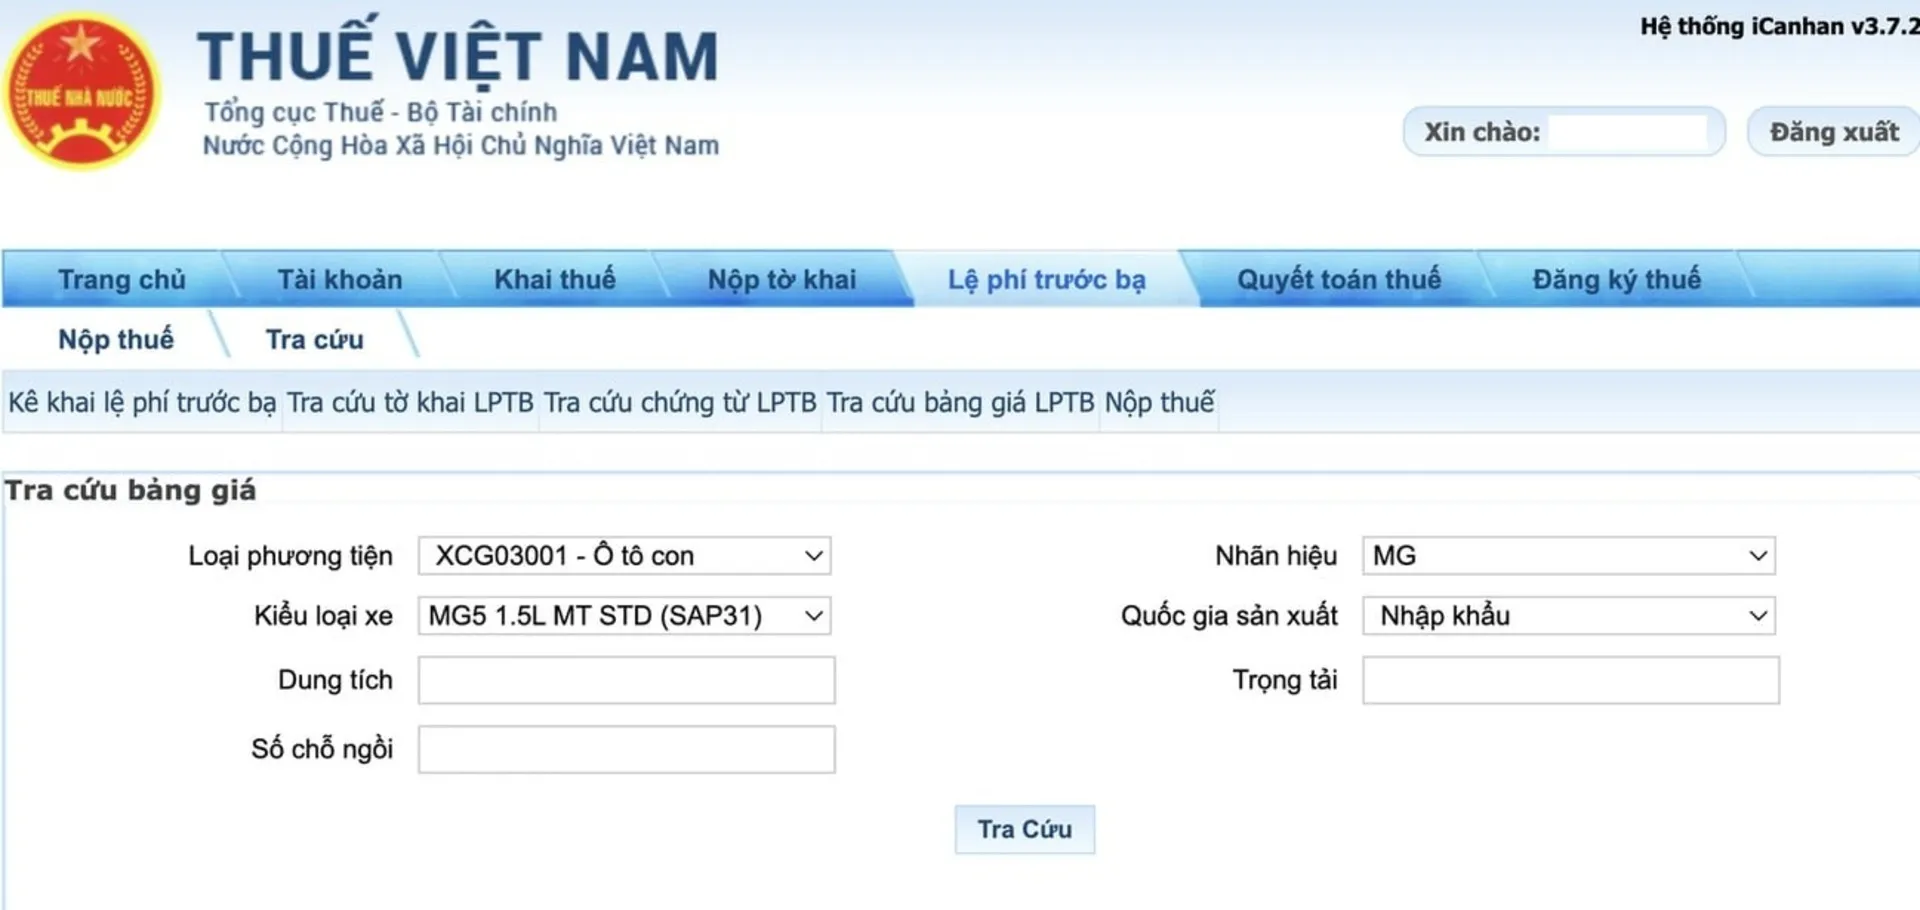
Task: Open the Loại phương tiện dropdown
Action: tap(623, 555)
